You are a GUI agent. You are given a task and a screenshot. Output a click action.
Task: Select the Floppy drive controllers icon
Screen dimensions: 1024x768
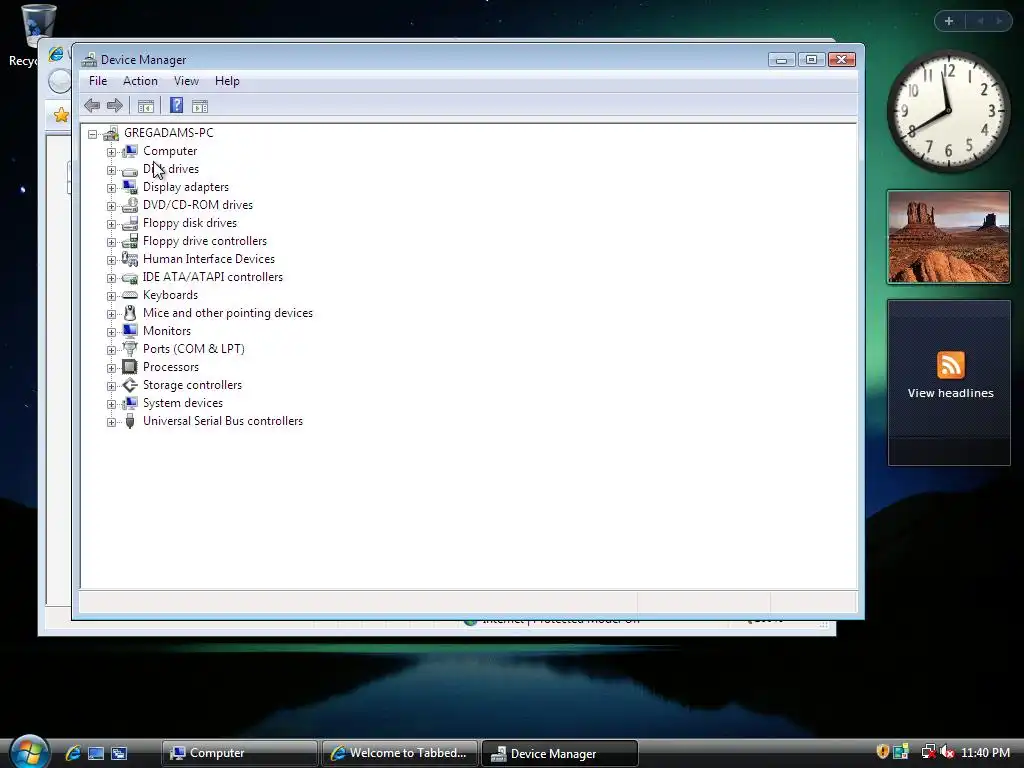click(130, 241)
